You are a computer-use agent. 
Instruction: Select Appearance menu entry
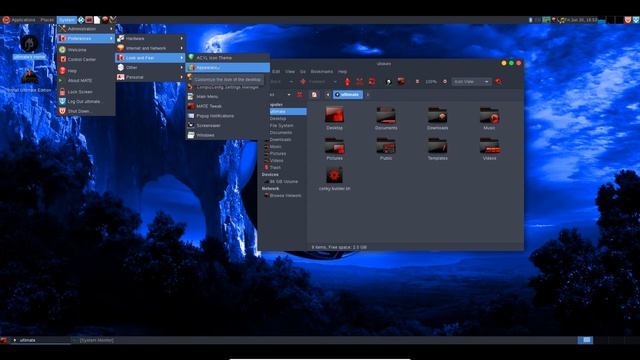[228, 67]
